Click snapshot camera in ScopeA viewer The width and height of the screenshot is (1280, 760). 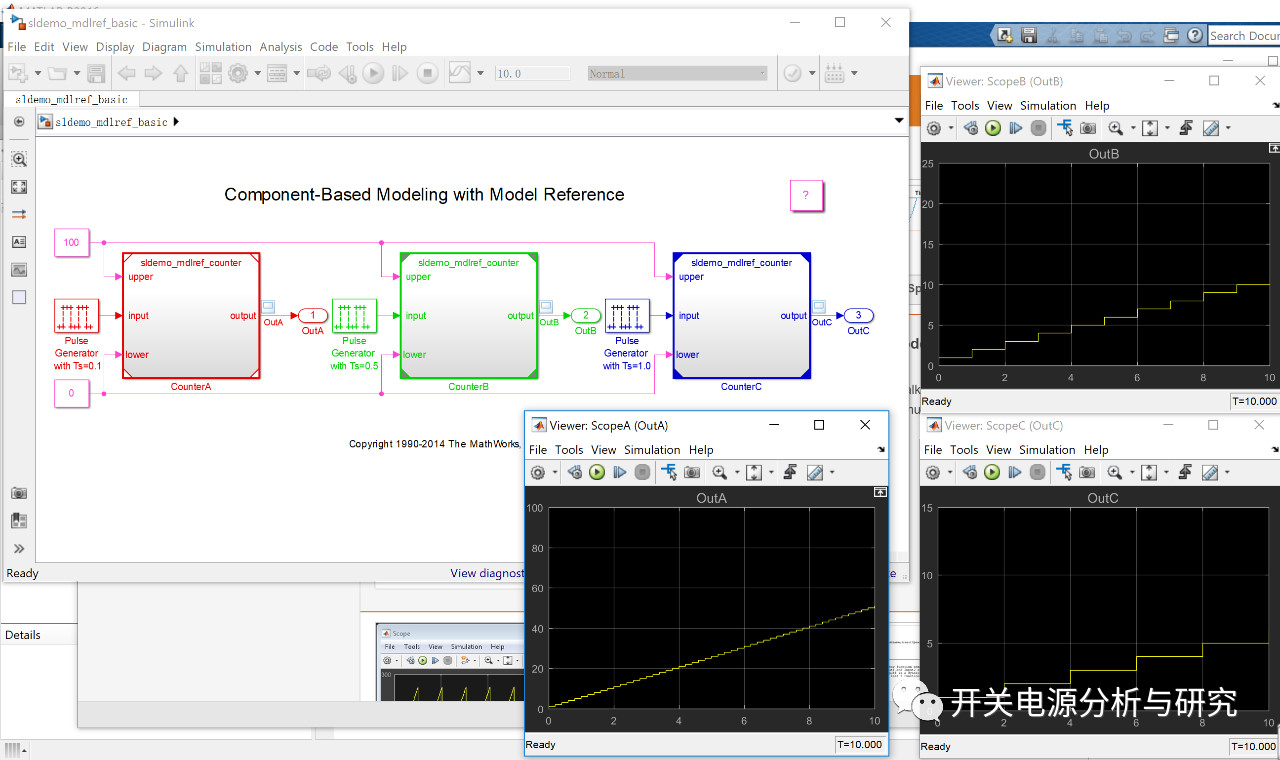coord(692,472)
